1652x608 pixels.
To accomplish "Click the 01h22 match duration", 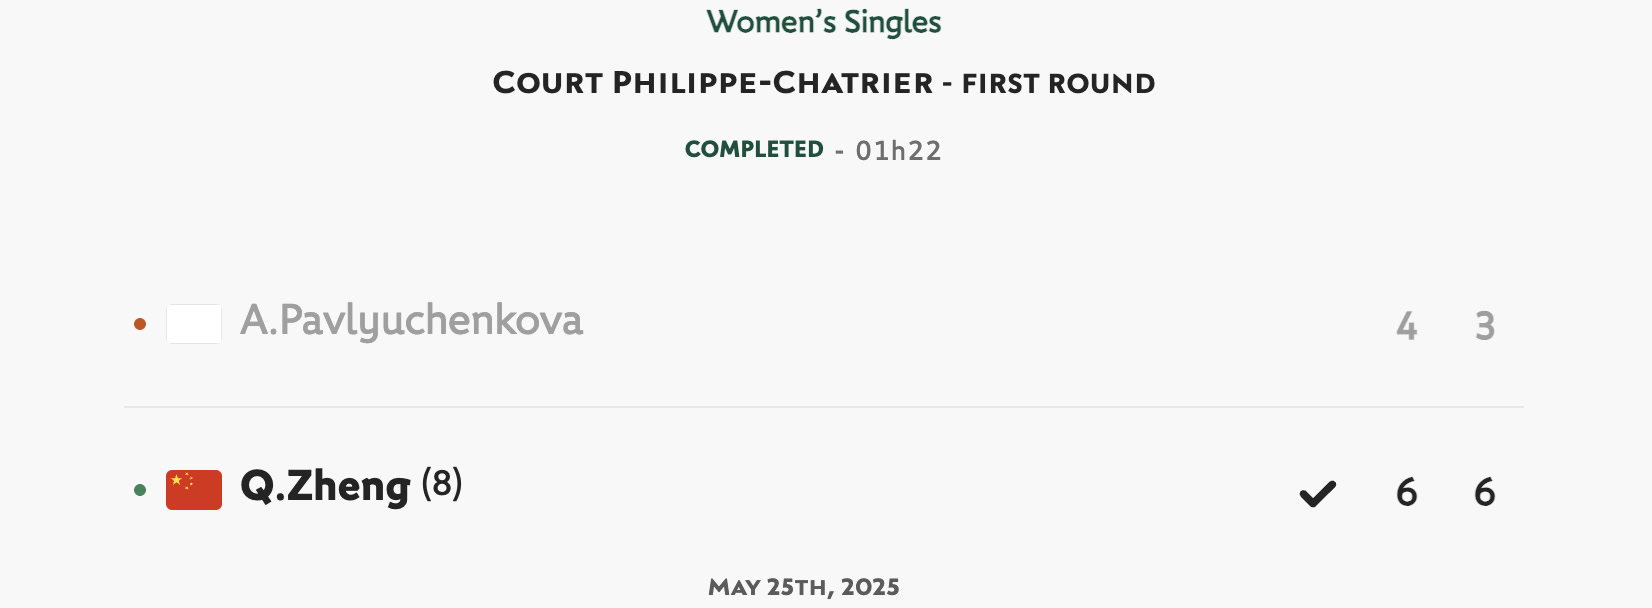I will pos(899,151).
